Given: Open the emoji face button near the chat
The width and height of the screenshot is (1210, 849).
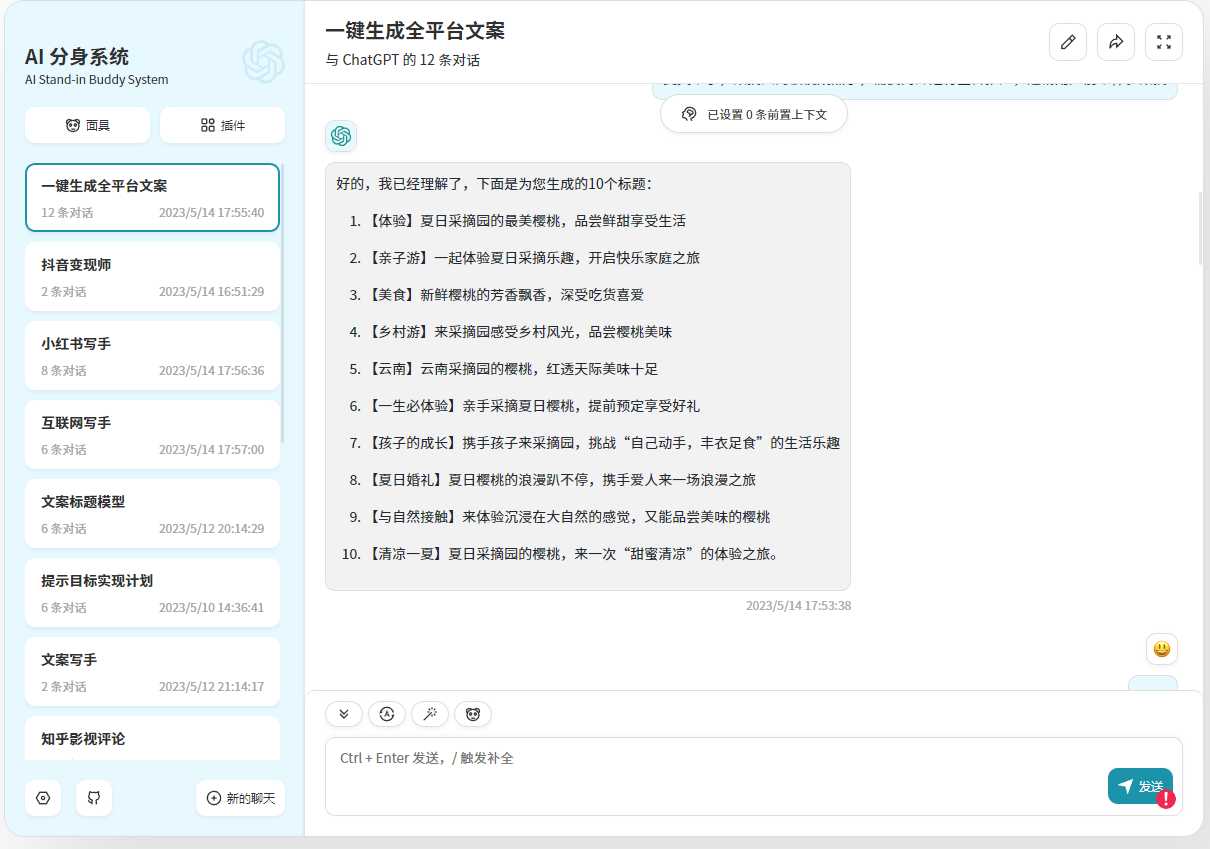Looking at the screenshot, I should point(1161,649).
